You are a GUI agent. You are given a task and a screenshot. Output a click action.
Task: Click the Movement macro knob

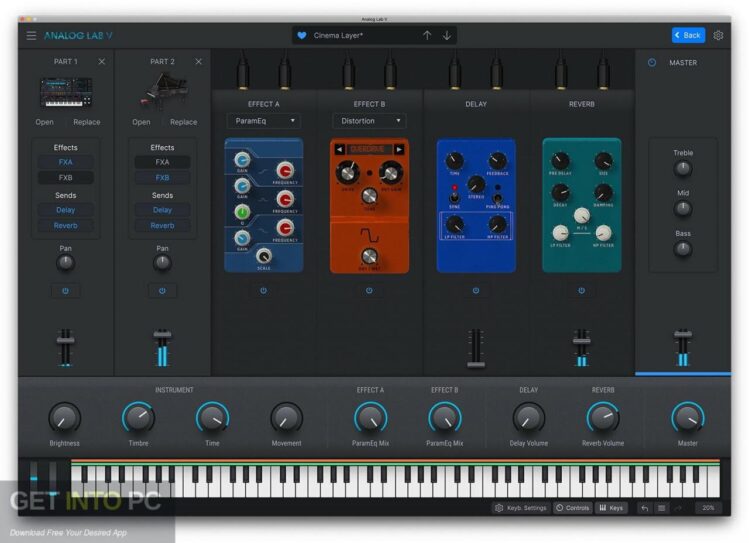tap(287, 418)
